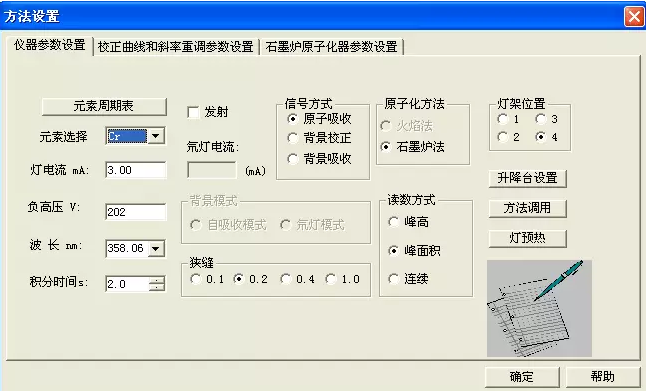Choose 峰高 reading mode

[393, 222]
